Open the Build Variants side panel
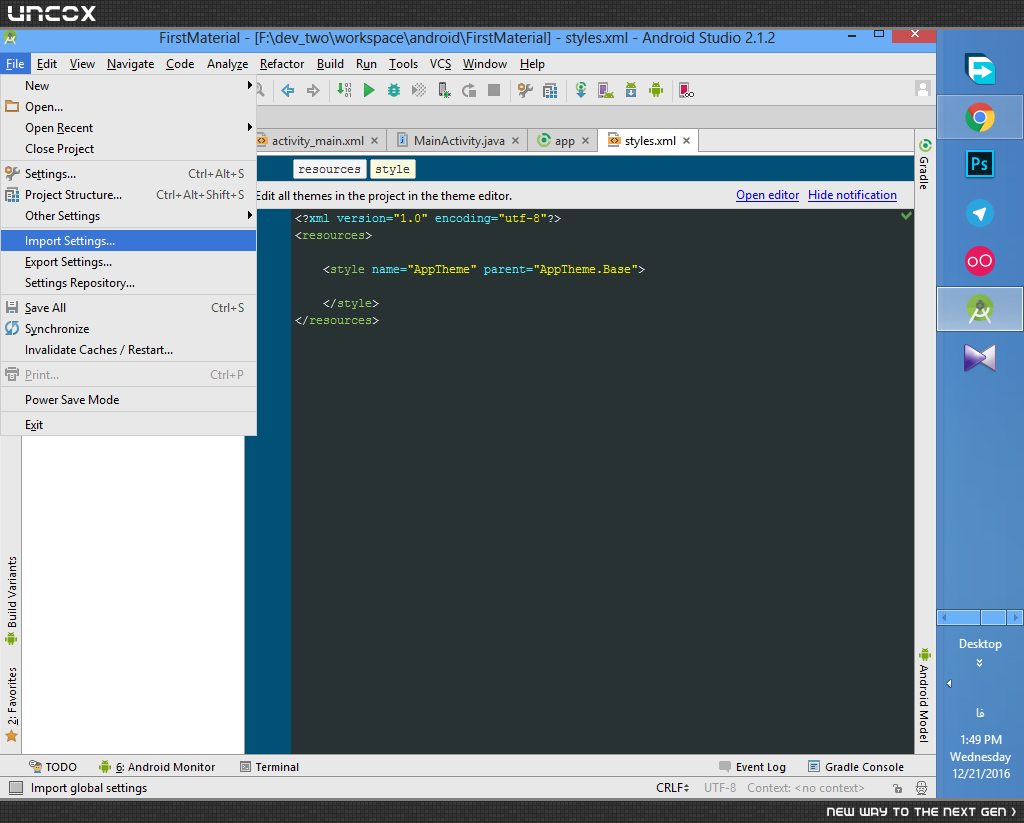 11,600
